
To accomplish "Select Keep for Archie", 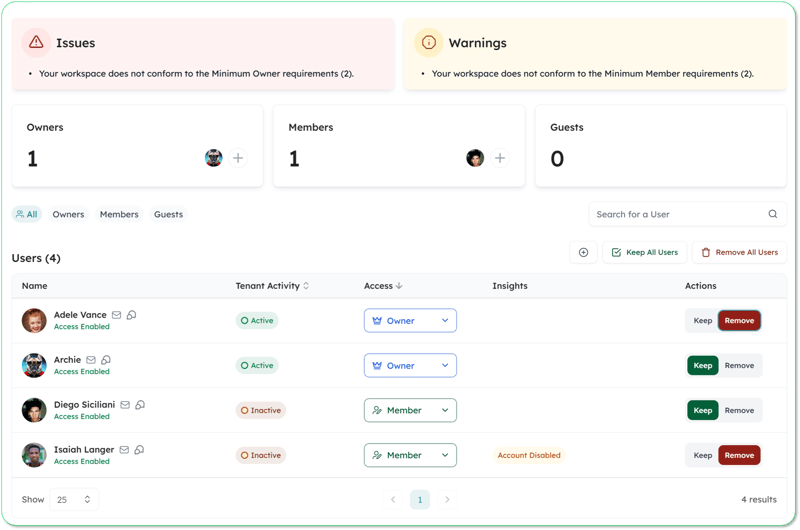I will 703,365.
